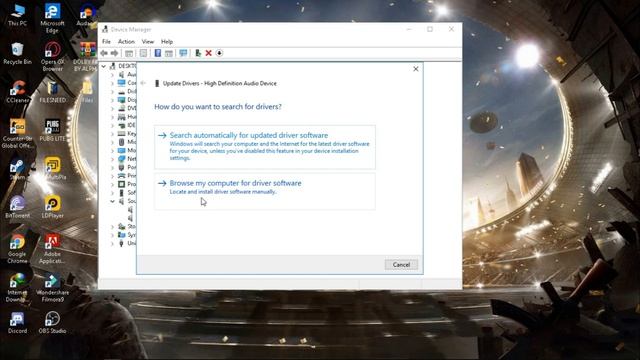Select the Recycle Bin desktop icon
Viewport: 640px width, 360px height.
point(18,53)
